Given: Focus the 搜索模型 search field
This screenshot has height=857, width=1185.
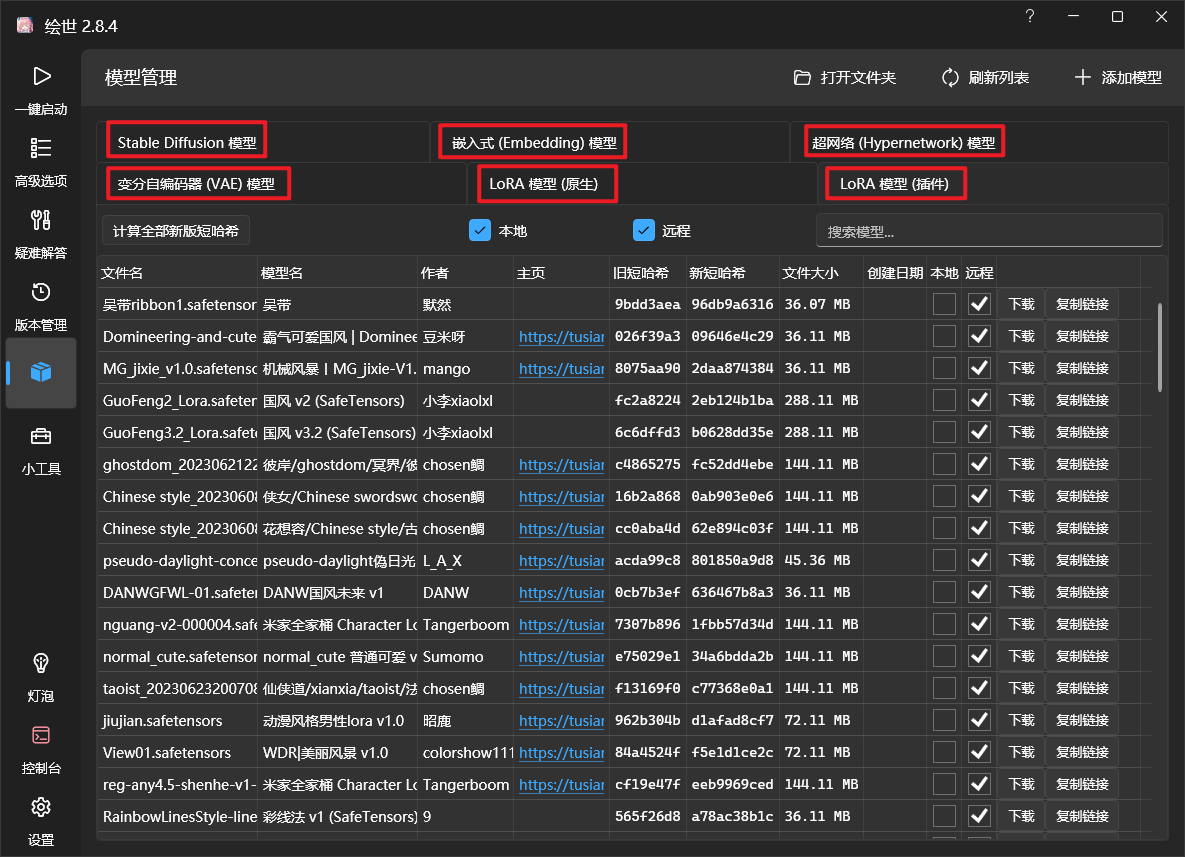Looking at the screenshot, I should [x=989, y=230].
